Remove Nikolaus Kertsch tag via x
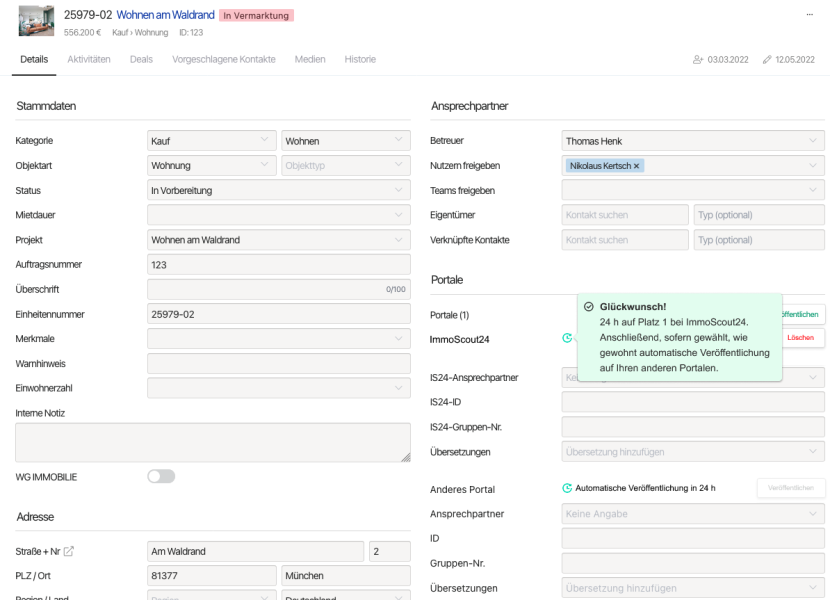 coord(636,166)
